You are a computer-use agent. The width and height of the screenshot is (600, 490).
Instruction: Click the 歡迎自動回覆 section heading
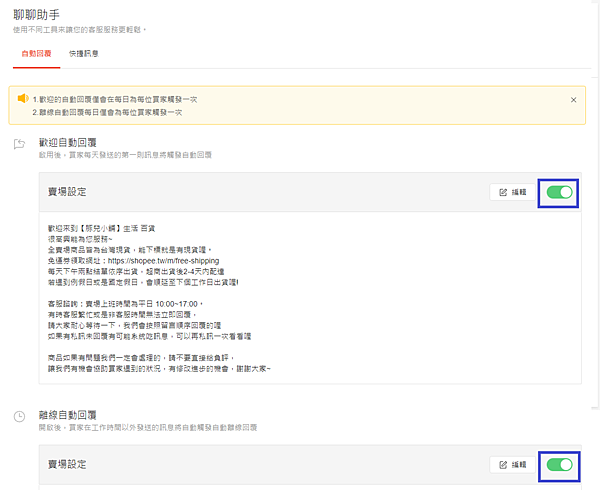click(68, 143)
